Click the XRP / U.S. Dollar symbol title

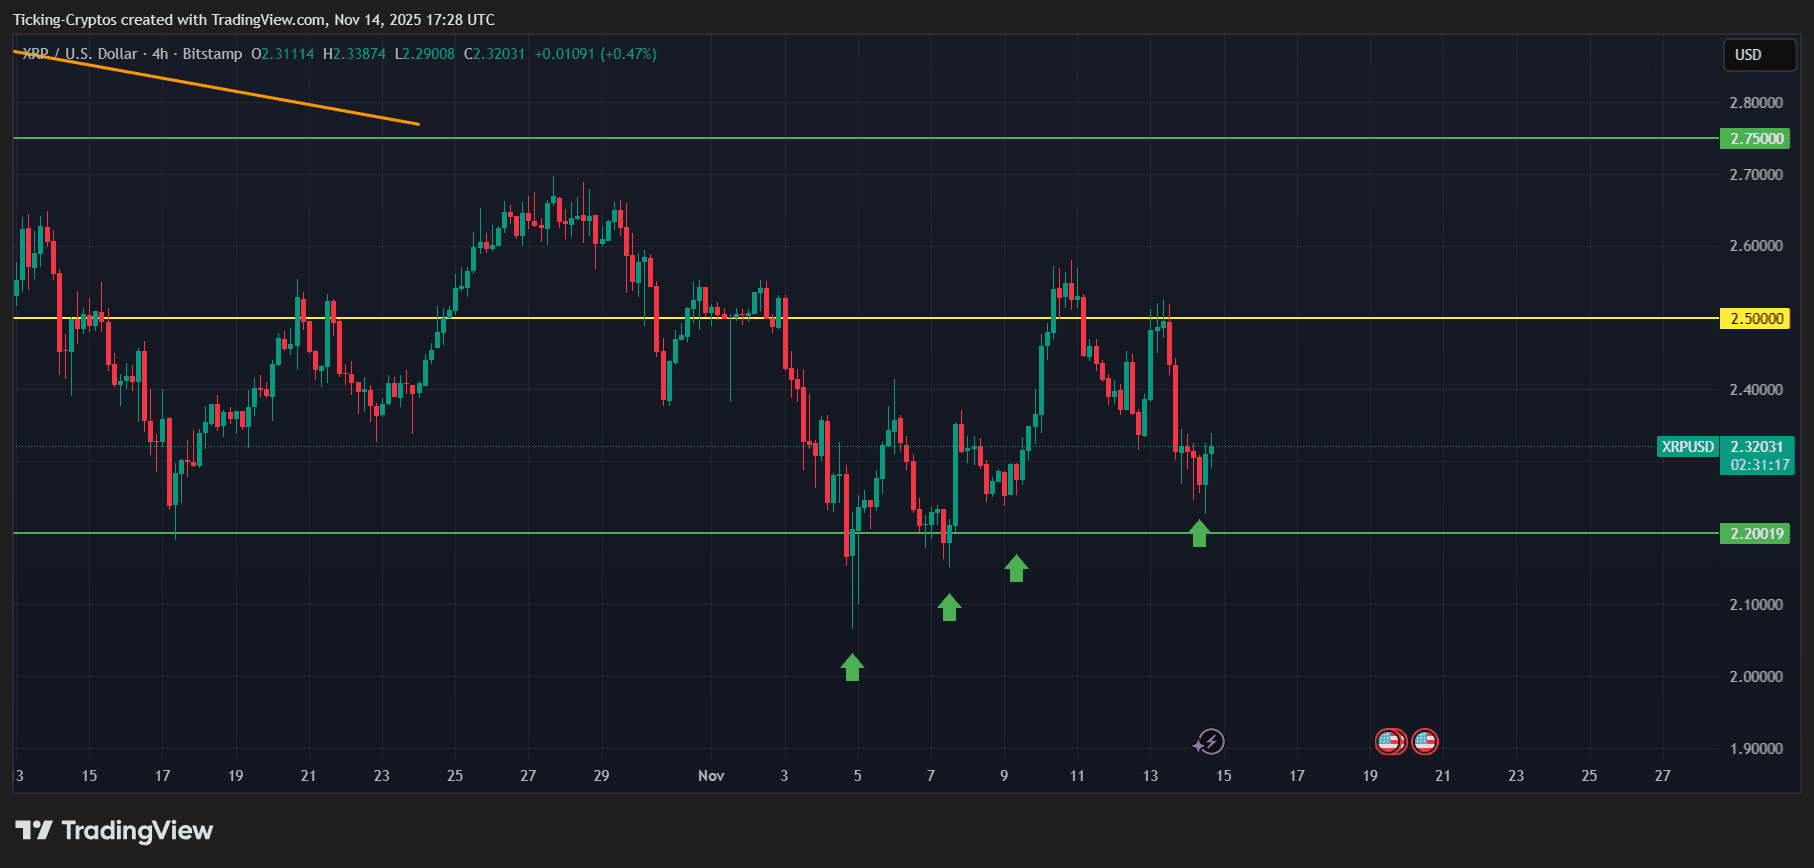(x=80, y=54)
